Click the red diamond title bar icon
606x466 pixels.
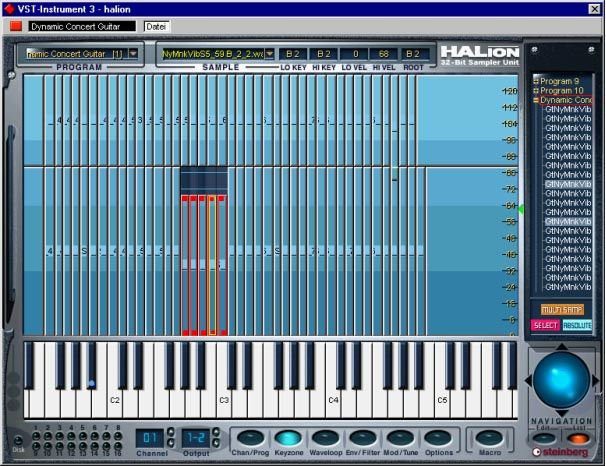pos(9,9)
